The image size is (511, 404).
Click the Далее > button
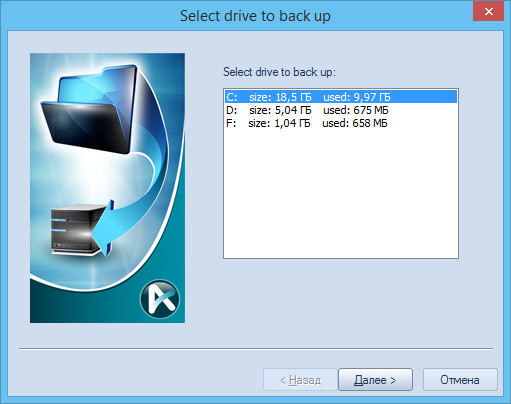point(375,380)
